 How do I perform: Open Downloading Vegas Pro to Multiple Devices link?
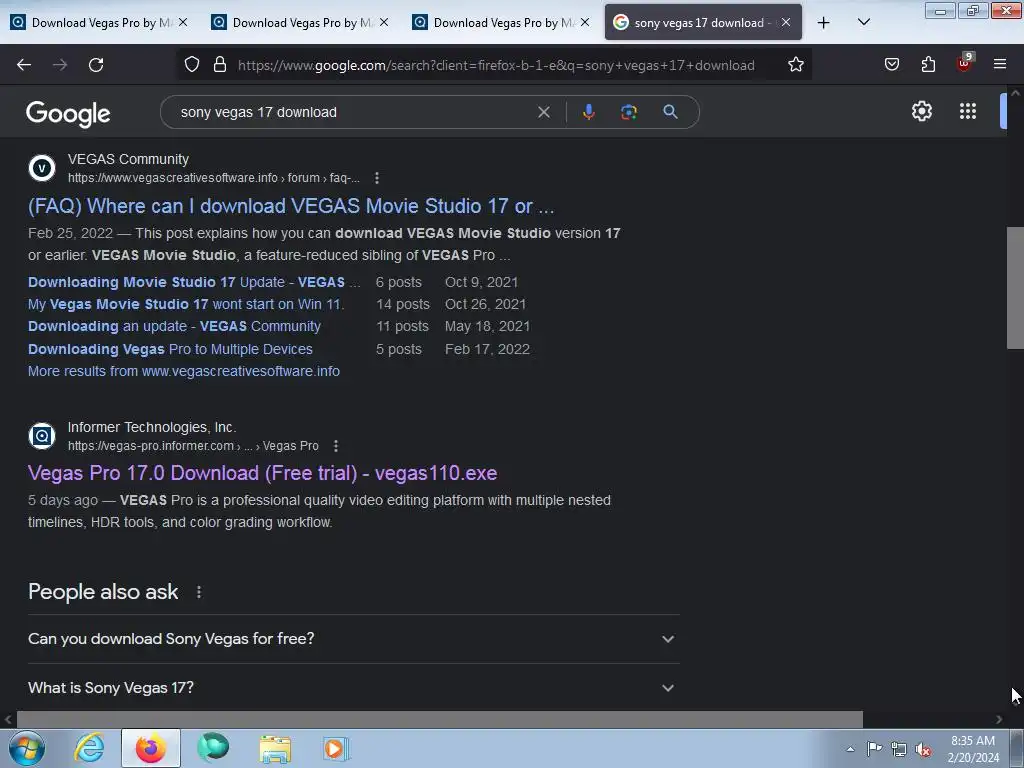(170, 349)
